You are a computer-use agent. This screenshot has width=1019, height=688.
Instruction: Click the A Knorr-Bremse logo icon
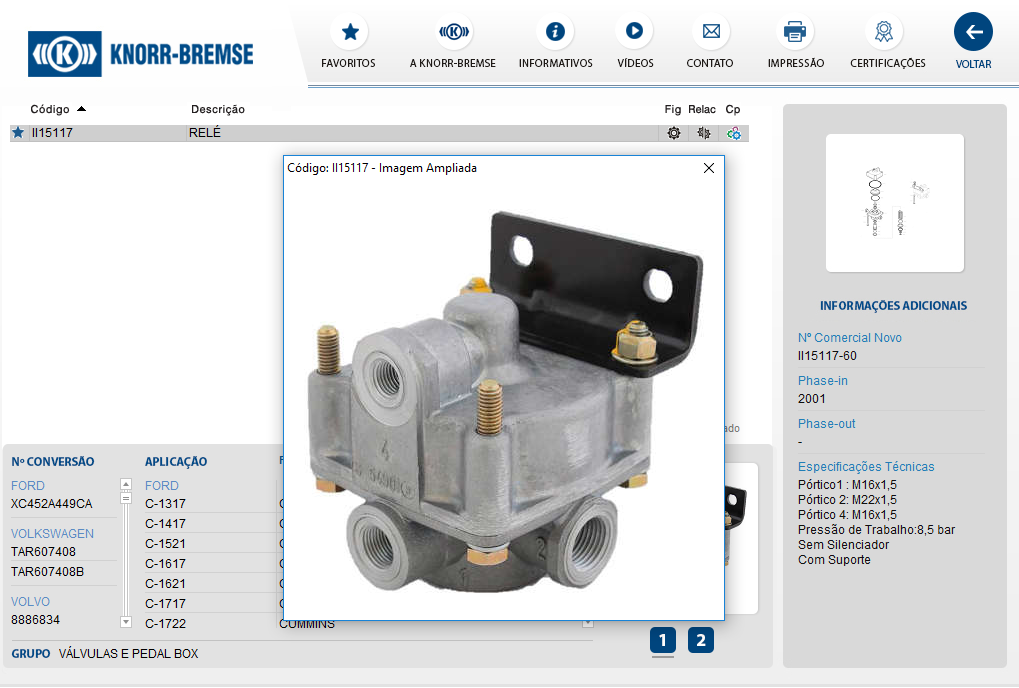pyautogui.click(x=453, y=32)
